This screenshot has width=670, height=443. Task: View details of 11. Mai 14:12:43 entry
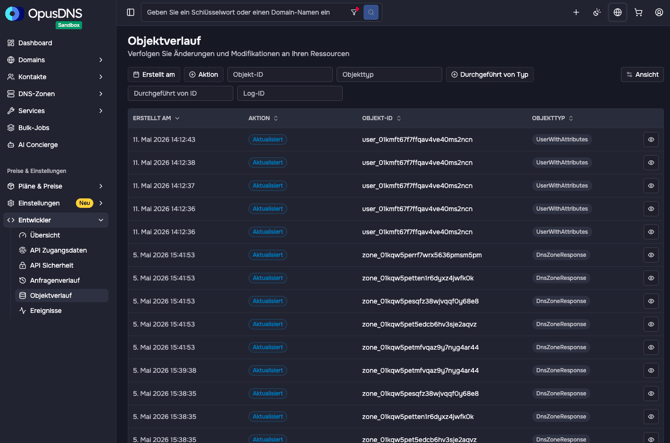[651, 140]
